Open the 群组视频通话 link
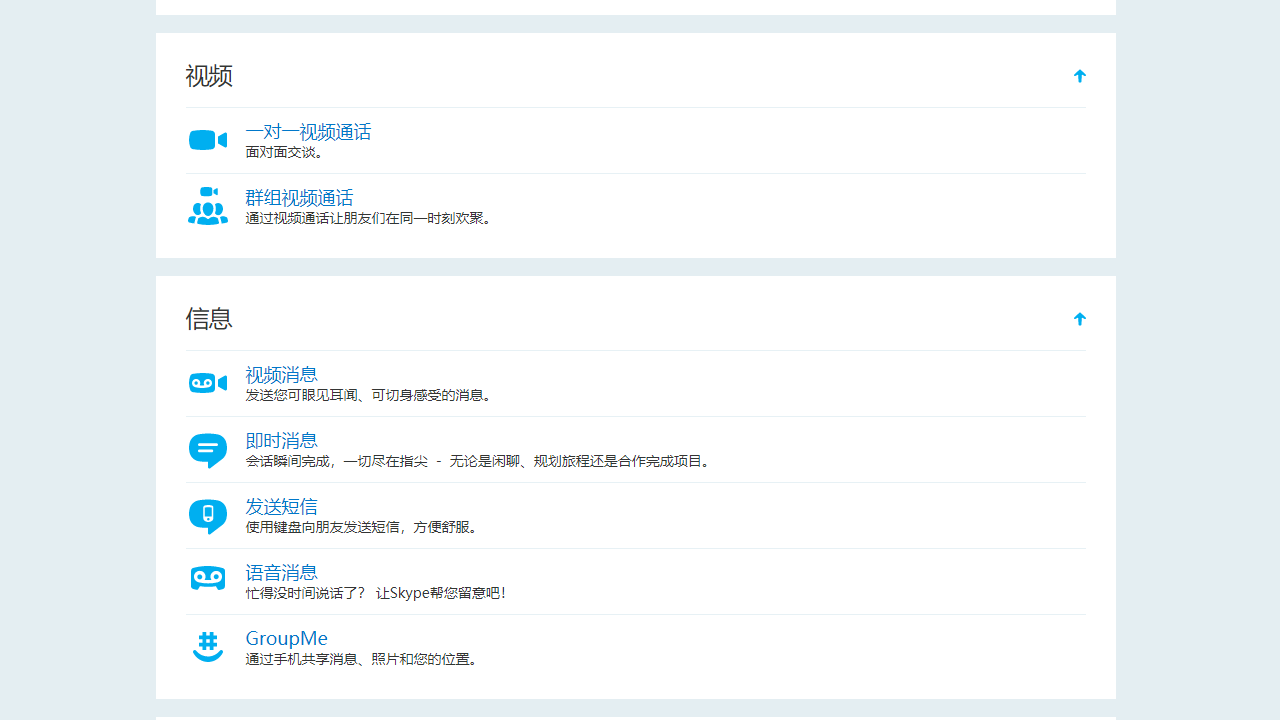Screen dimensions: 1280x720 tap(299, 197)
